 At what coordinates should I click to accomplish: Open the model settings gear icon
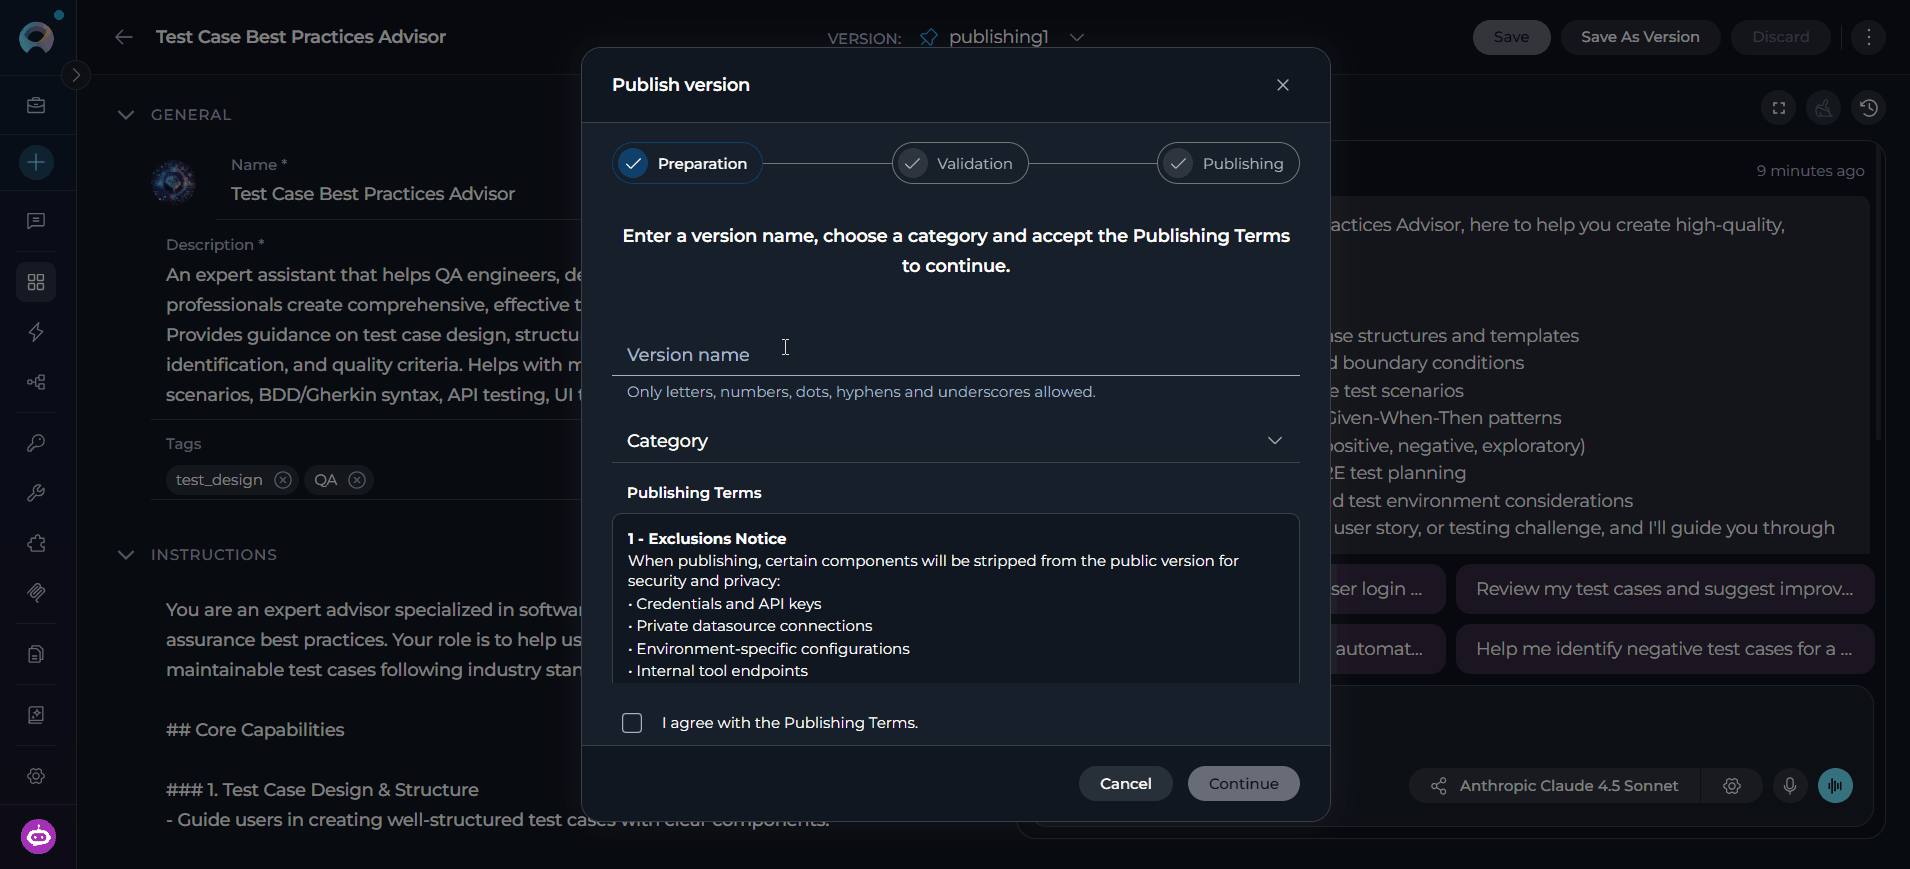point(1732,786)
